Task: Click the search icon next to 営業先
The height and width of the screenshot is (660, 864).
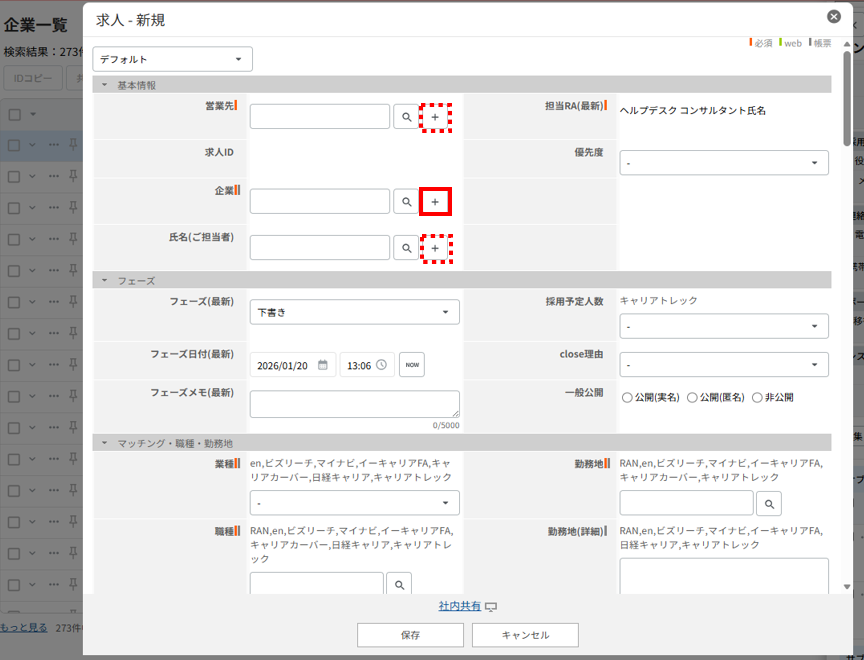Action: [406, 117]
